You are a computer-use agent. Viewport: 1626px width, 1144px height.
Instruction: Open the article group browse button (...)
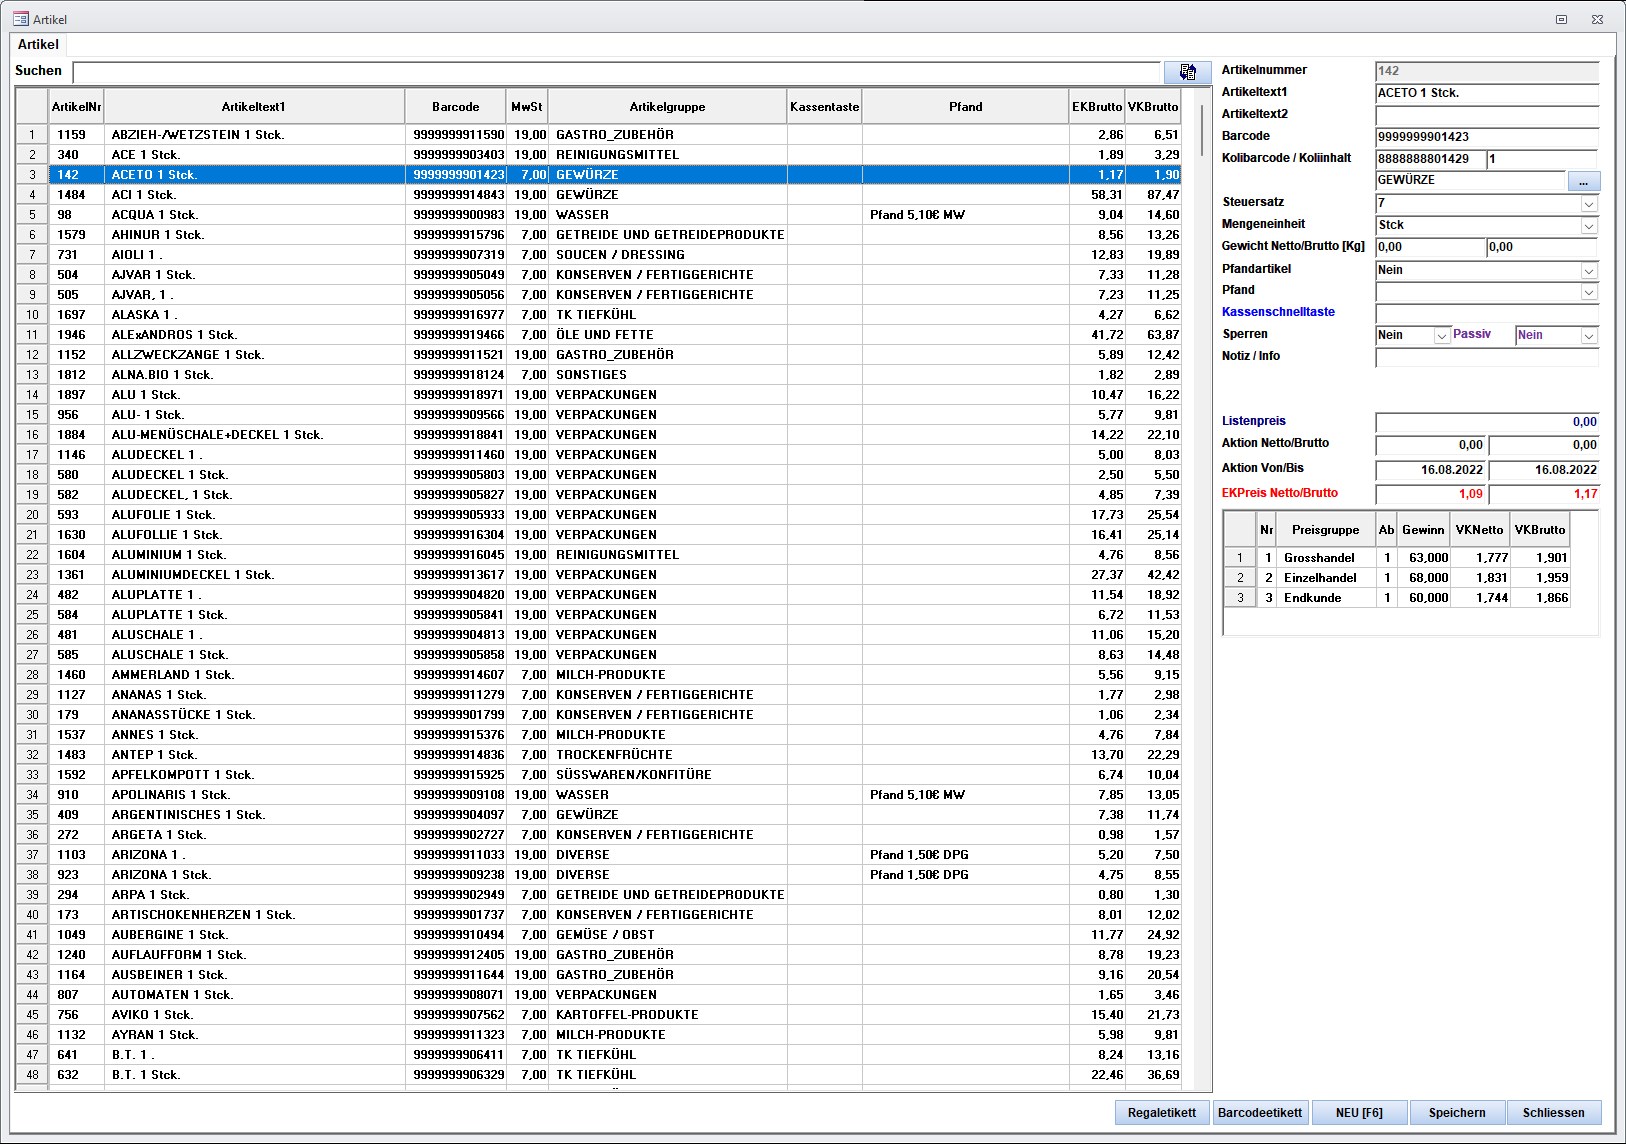1583,182
